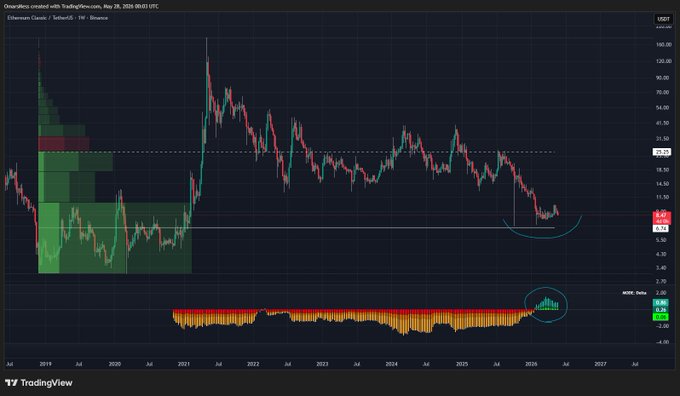680x396 pixels.
Task: Click the 2021 label on time axis
Action: 184,364
